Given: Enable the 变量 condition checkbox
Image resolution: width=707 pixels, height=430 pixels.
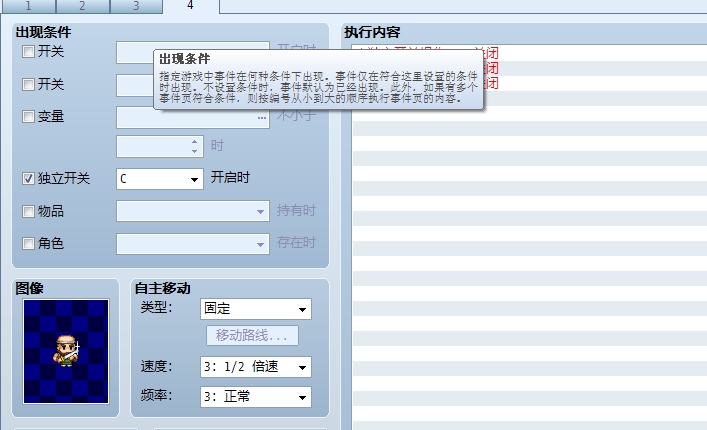Looking at the screenshot, I should click(28, 117).
